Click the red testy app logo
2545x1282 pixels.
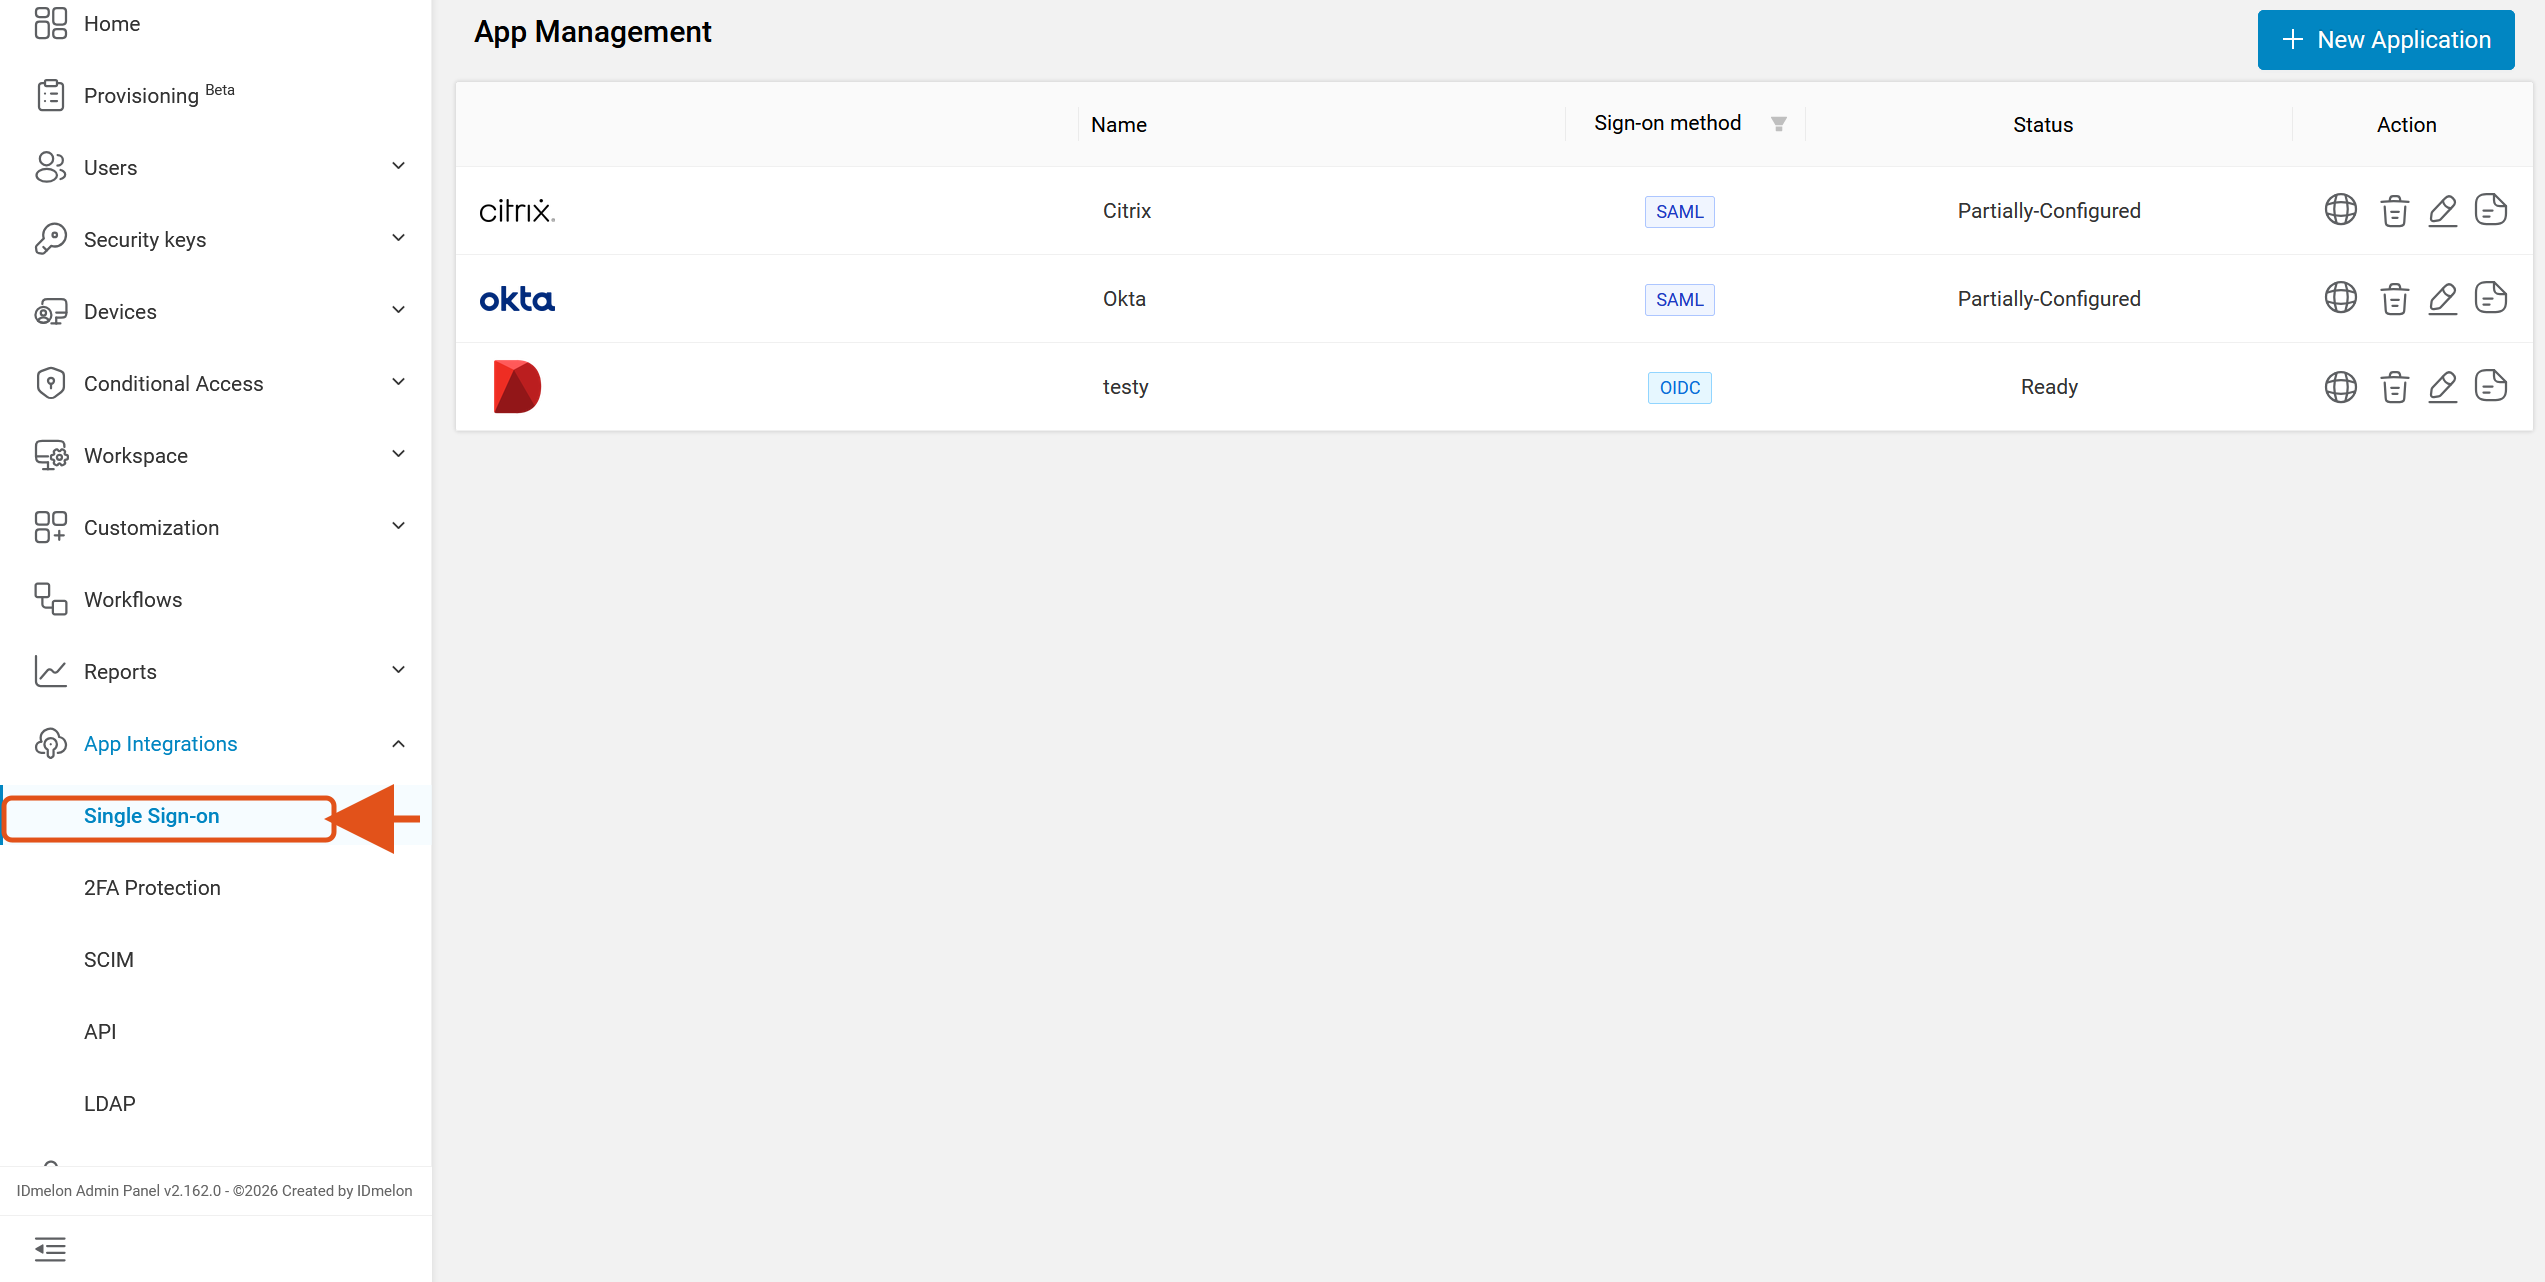click(517, 387)
